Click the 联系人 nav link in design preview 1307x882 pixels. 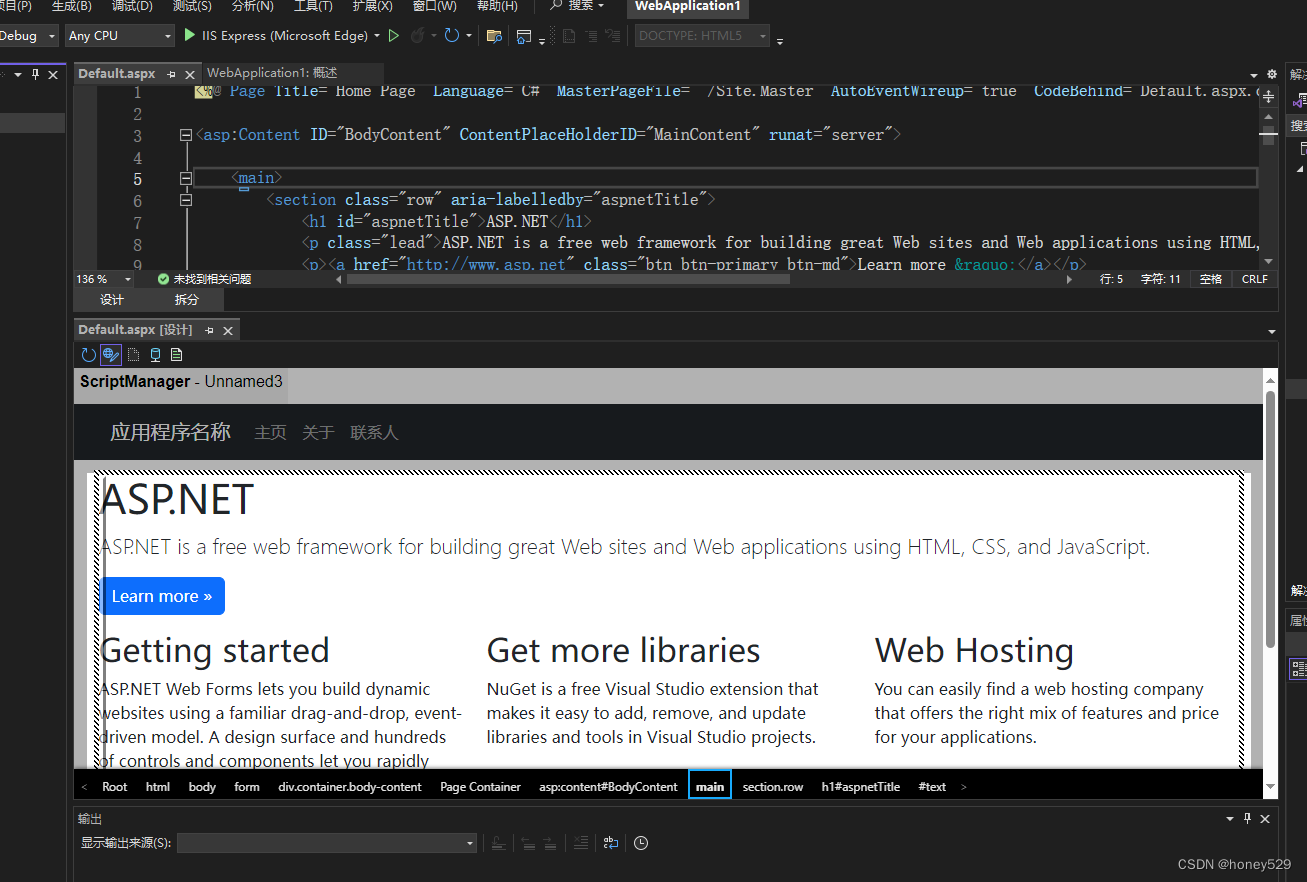coord(374,433)
